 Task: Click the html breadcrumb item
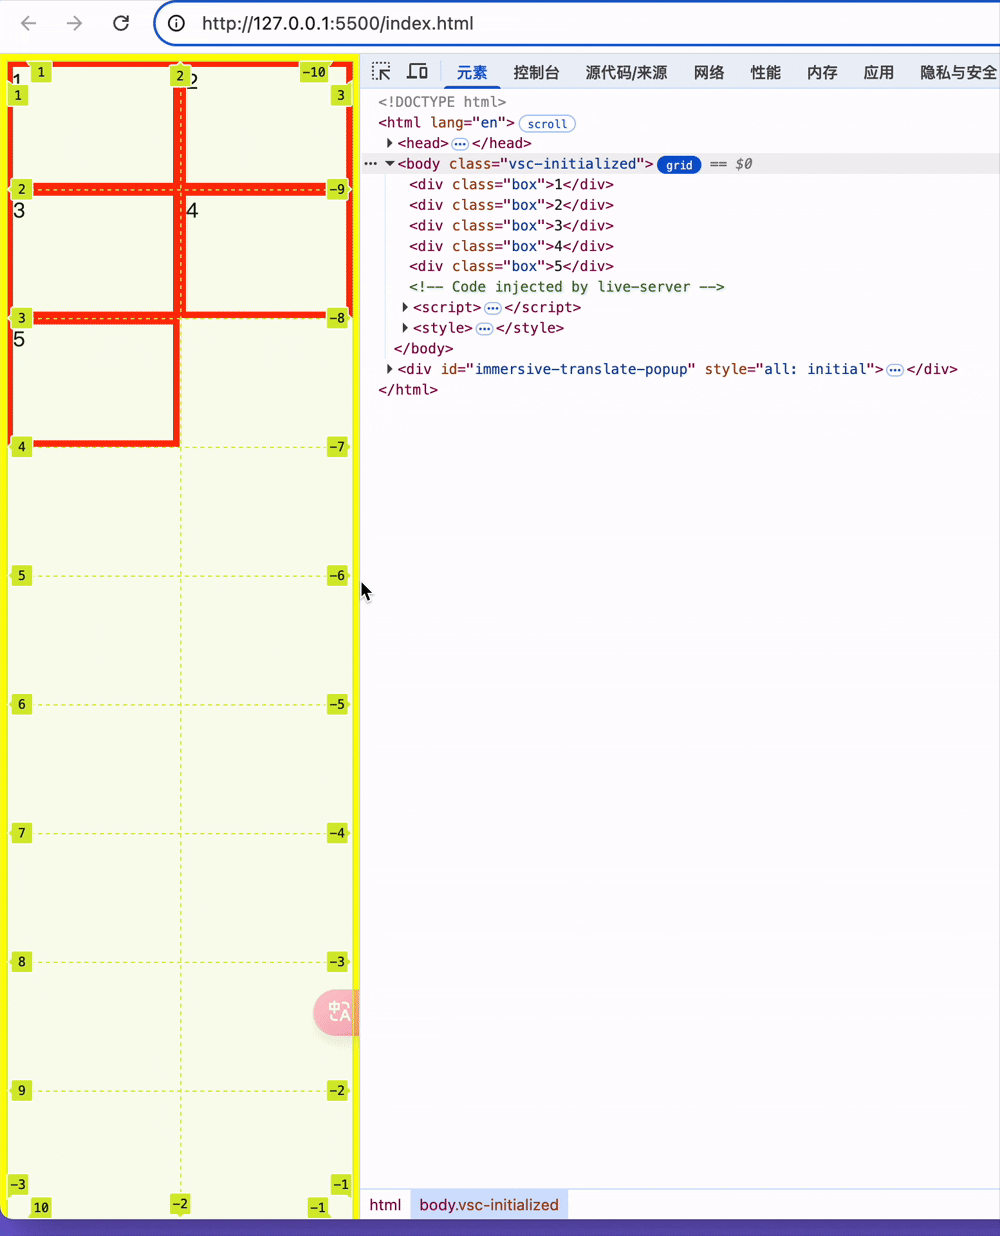pyautogui.click(x=385, y=1204)
